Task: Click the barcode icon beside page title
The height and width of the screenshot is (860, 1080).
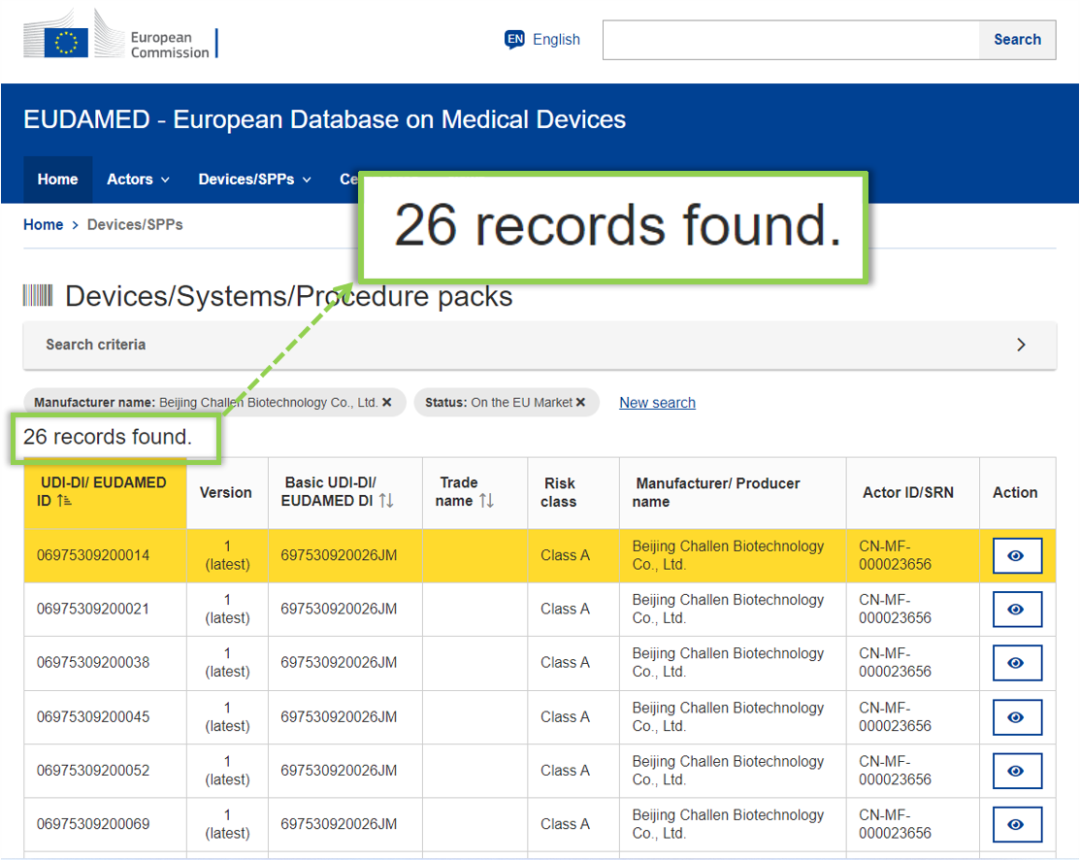Action: point(38,295)
